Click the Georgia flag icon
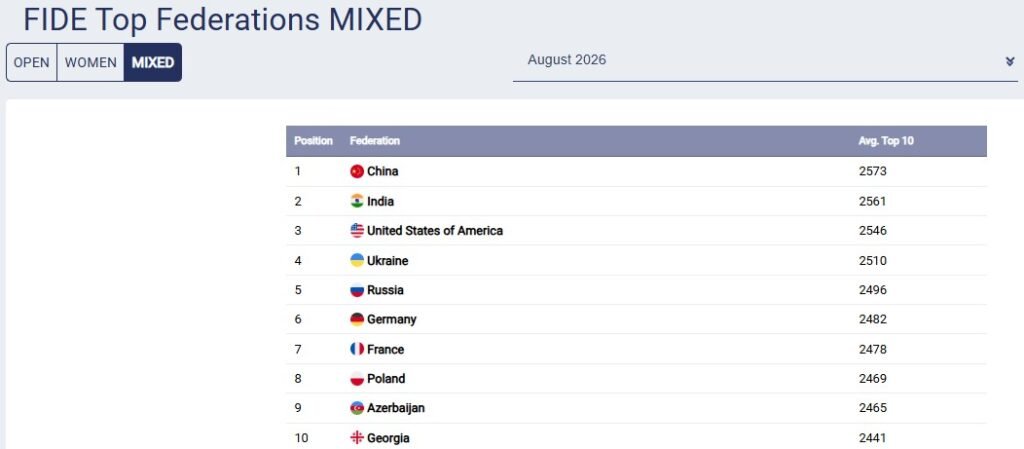This screenshot has width=1024, height=449. [357, 438]
